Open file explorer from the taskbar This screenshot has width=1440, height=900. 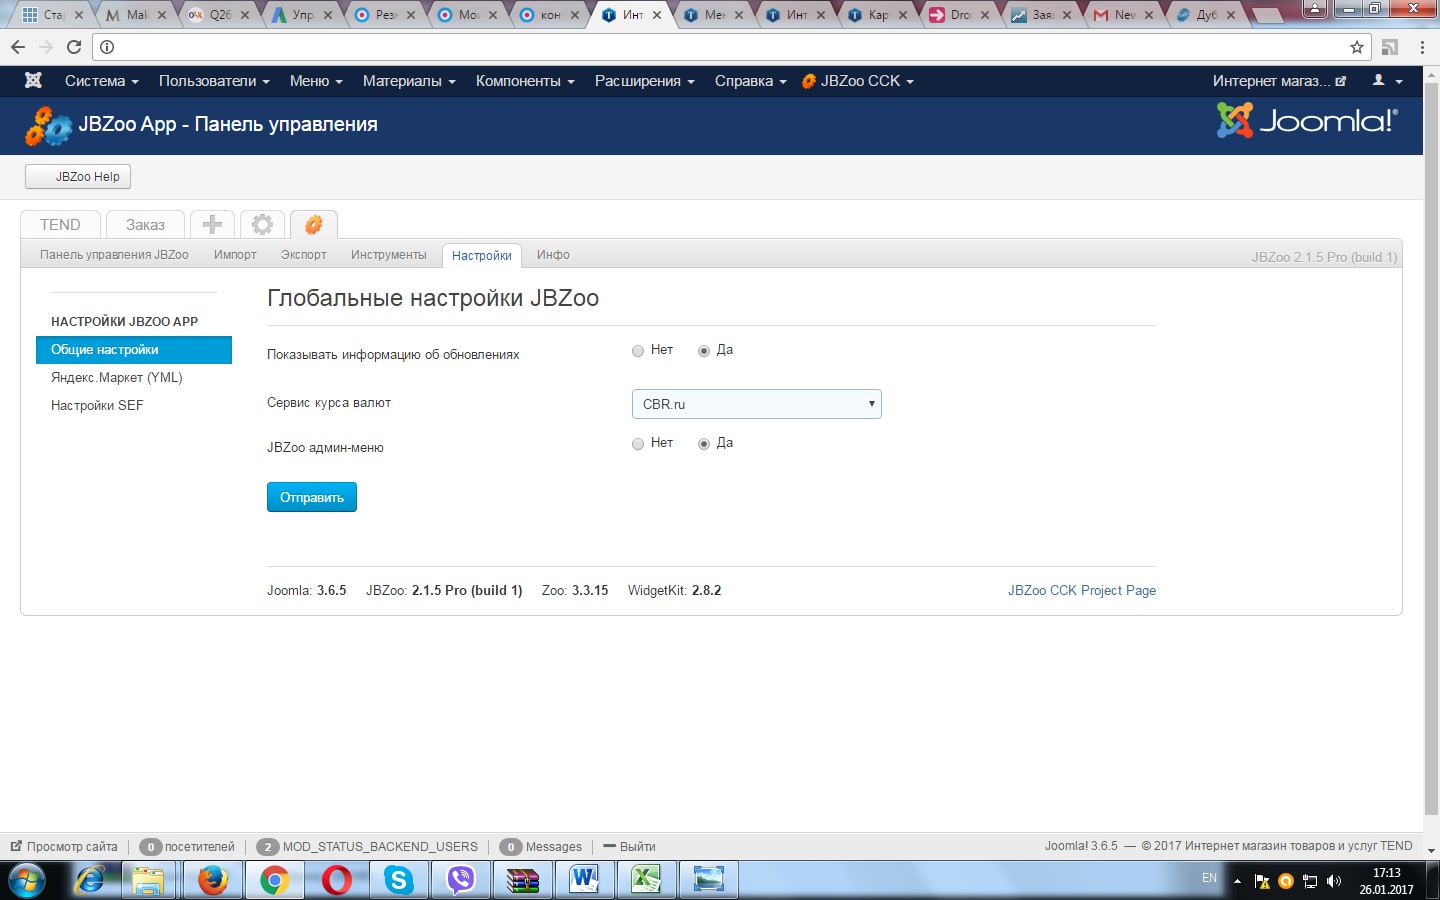tap(148, 880)
